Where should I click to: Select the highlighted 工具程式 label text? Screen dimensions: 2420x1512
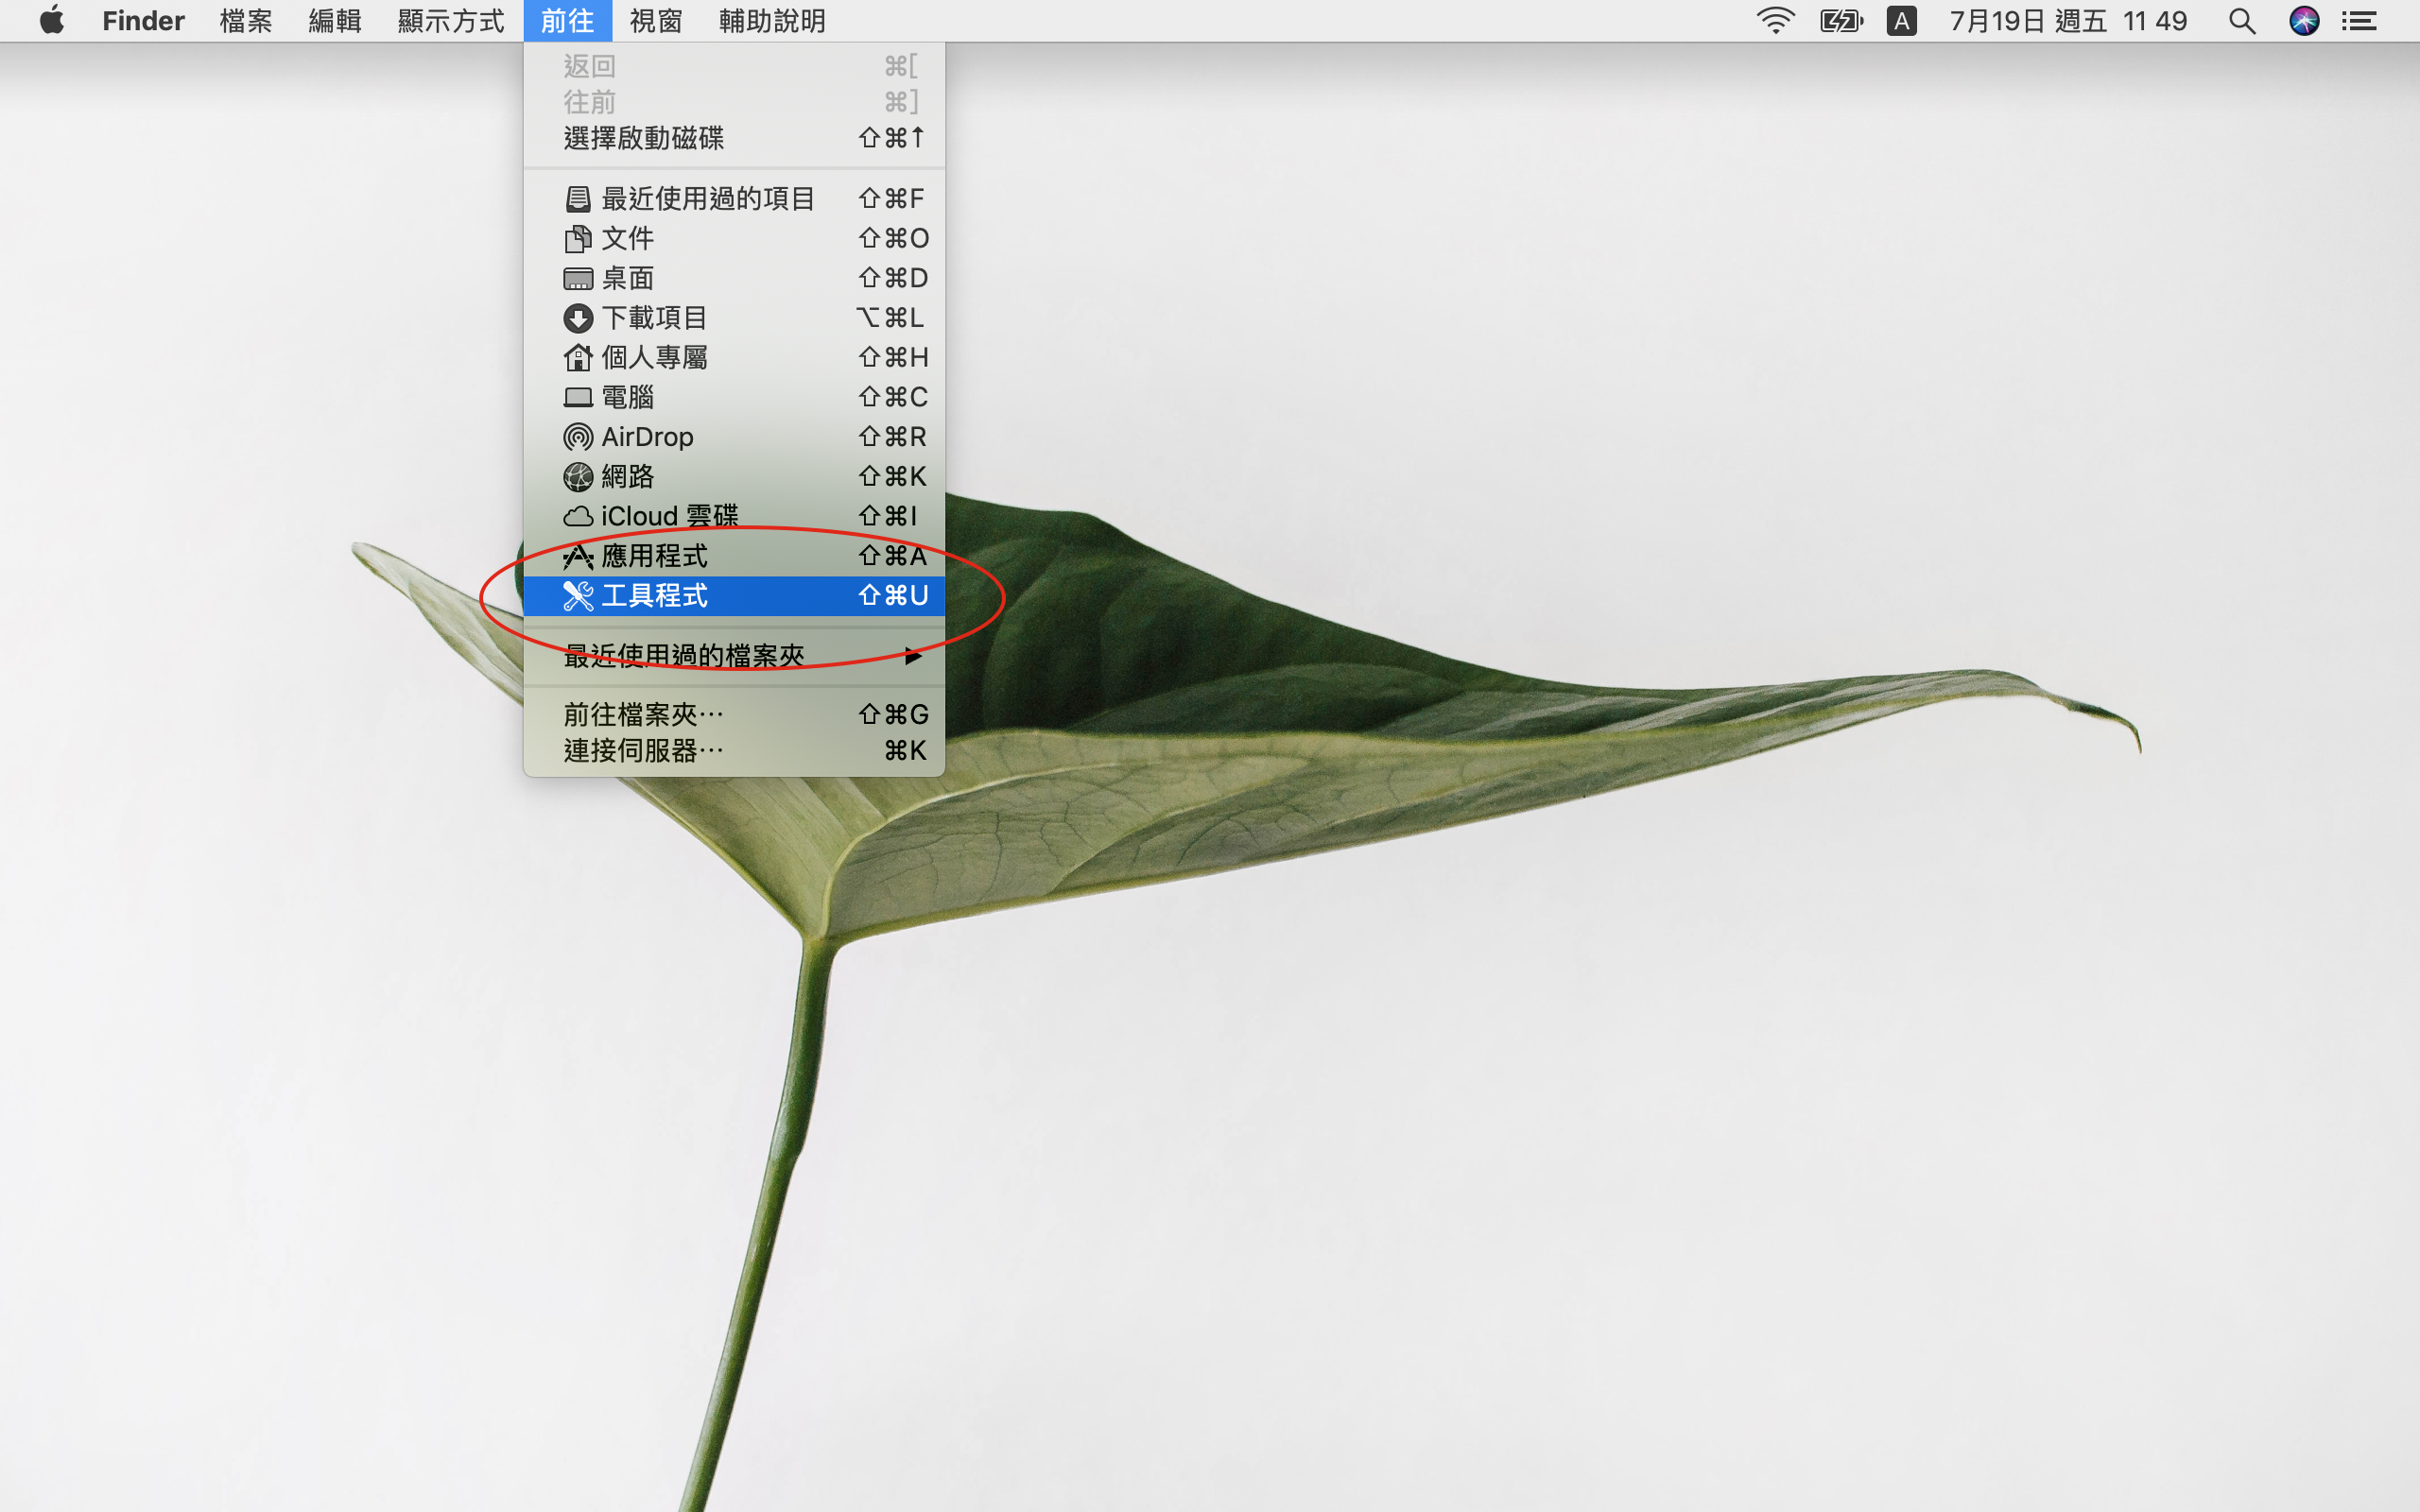654,596
